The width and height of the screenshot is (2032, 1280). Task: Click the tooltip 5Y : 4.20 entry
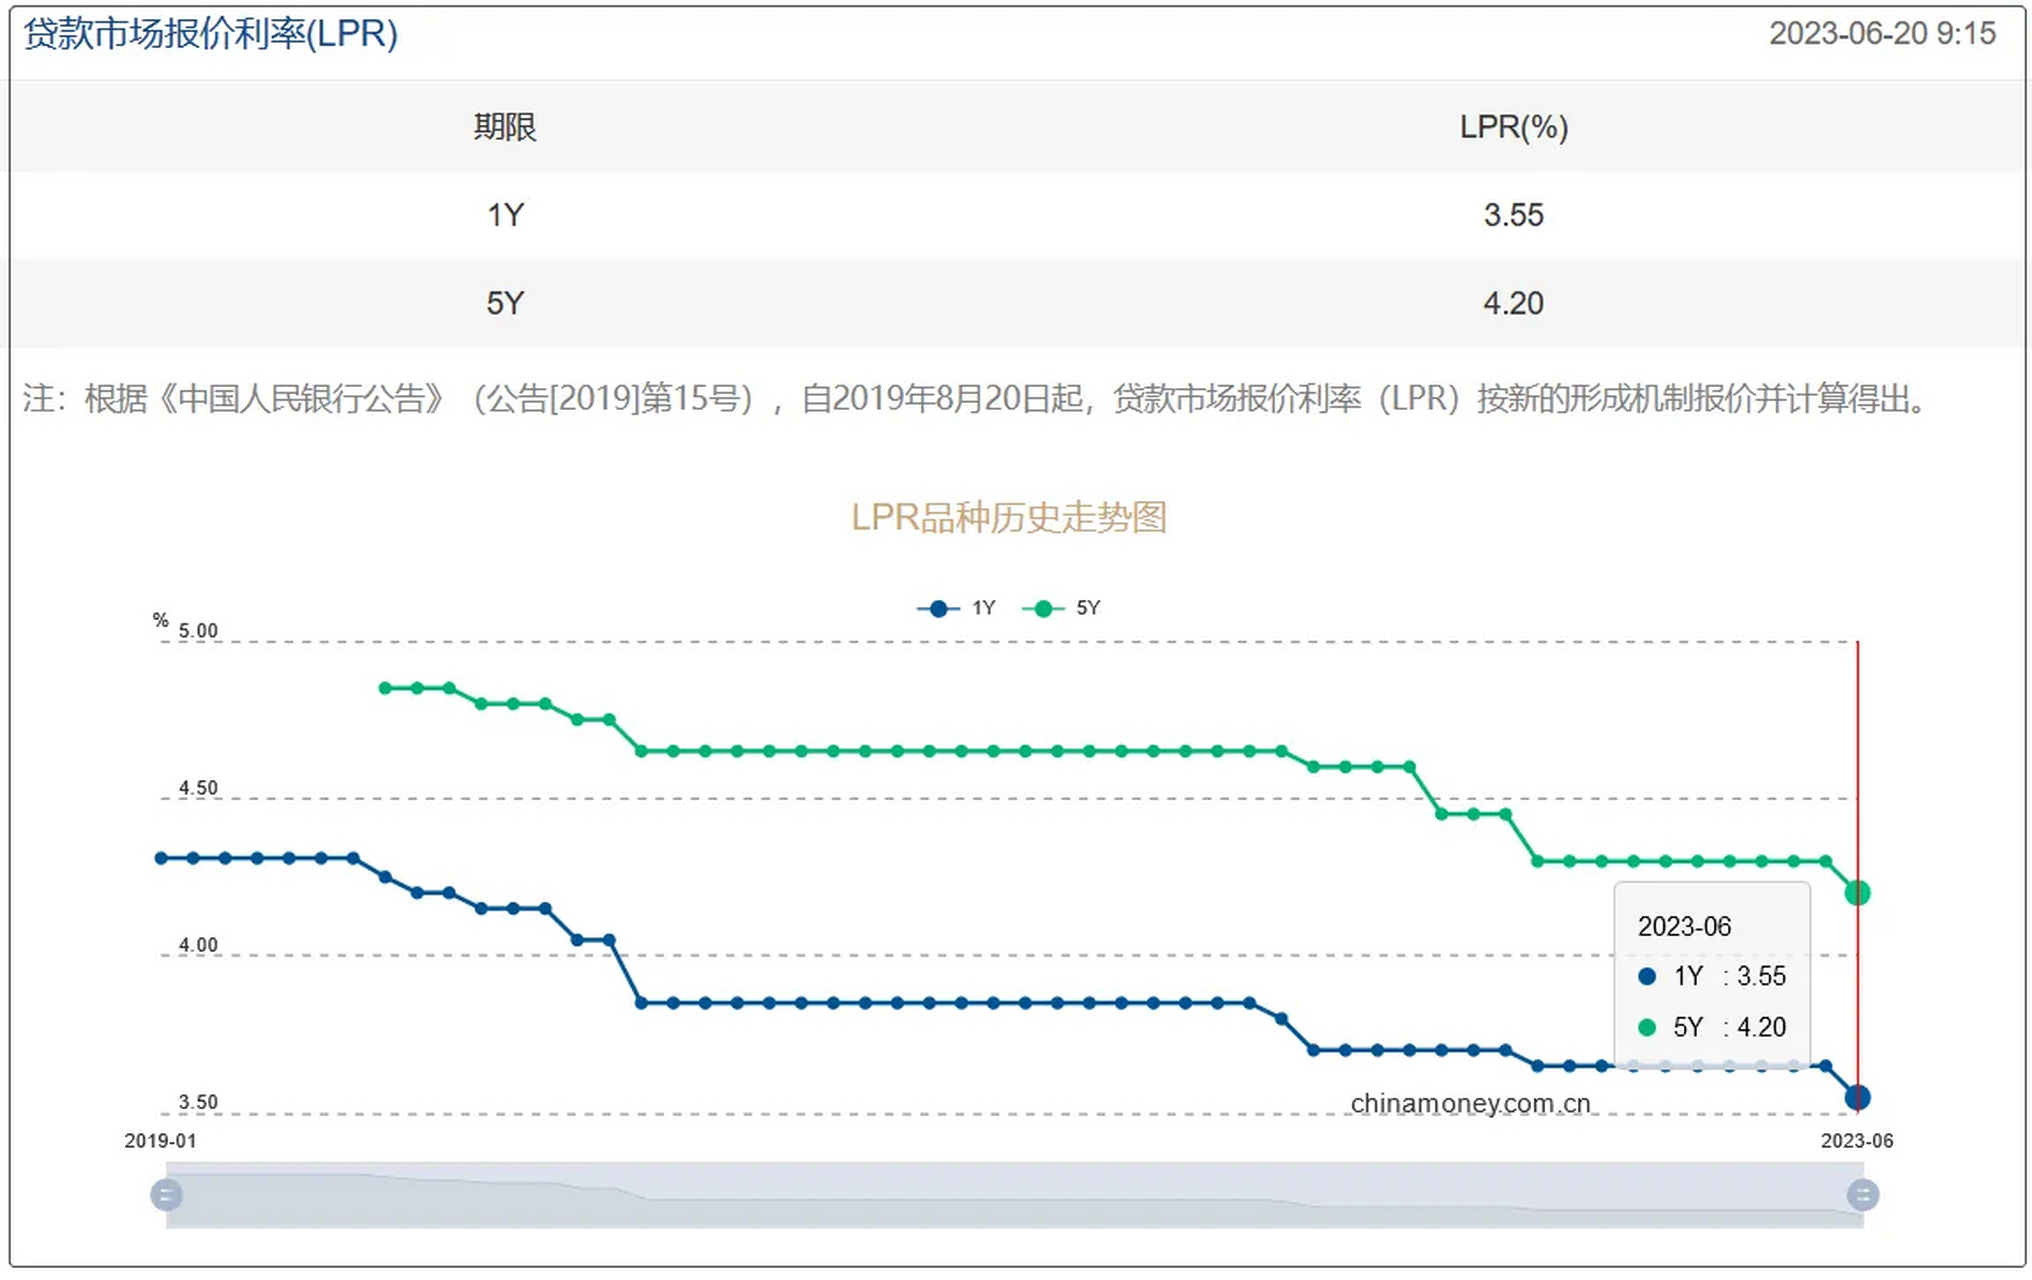(x=1712, y=1027)
